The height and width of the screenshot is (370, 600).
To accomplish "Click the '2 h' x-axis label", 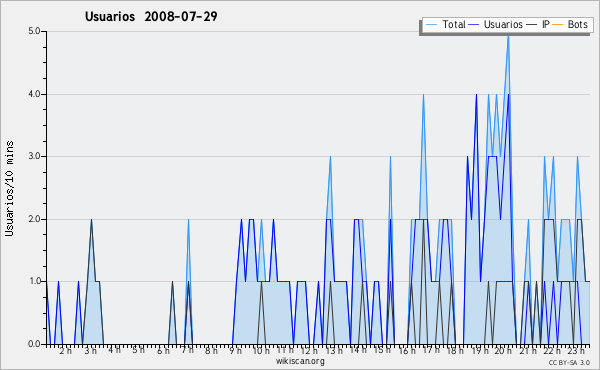I will click(x=65, y=351).
